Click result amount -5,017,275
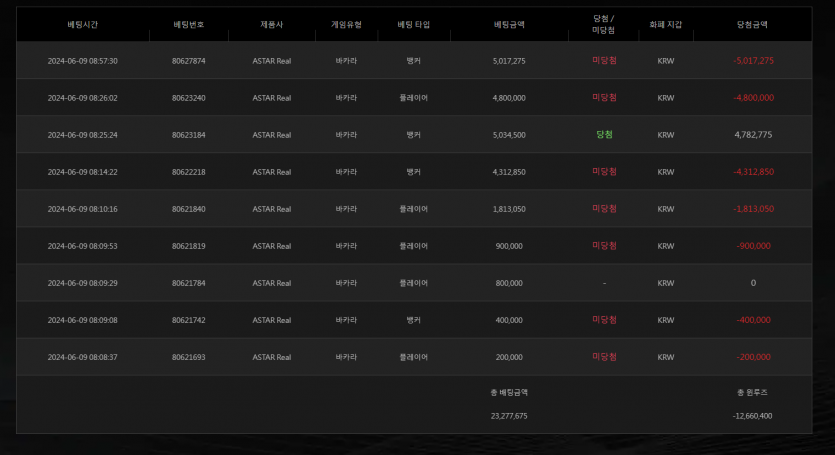 pos(753,61)
